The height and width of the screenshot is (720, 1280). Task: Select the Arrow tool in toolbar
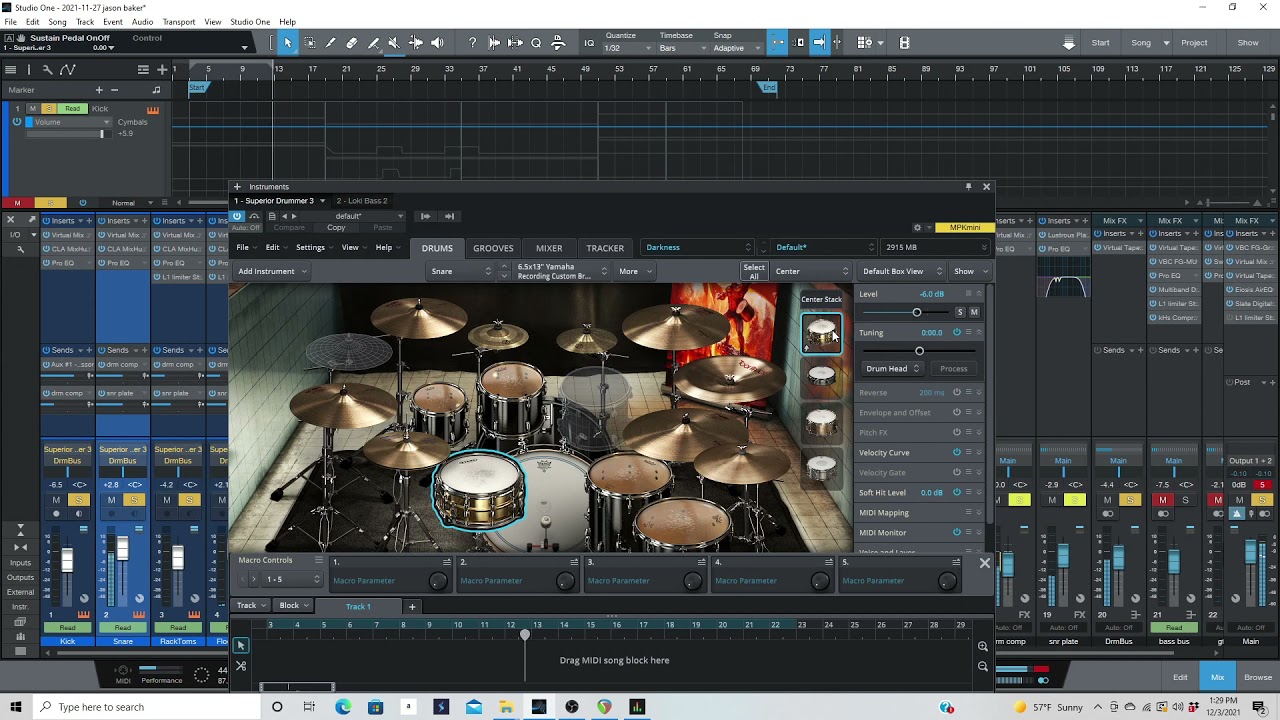coord(288,42)
